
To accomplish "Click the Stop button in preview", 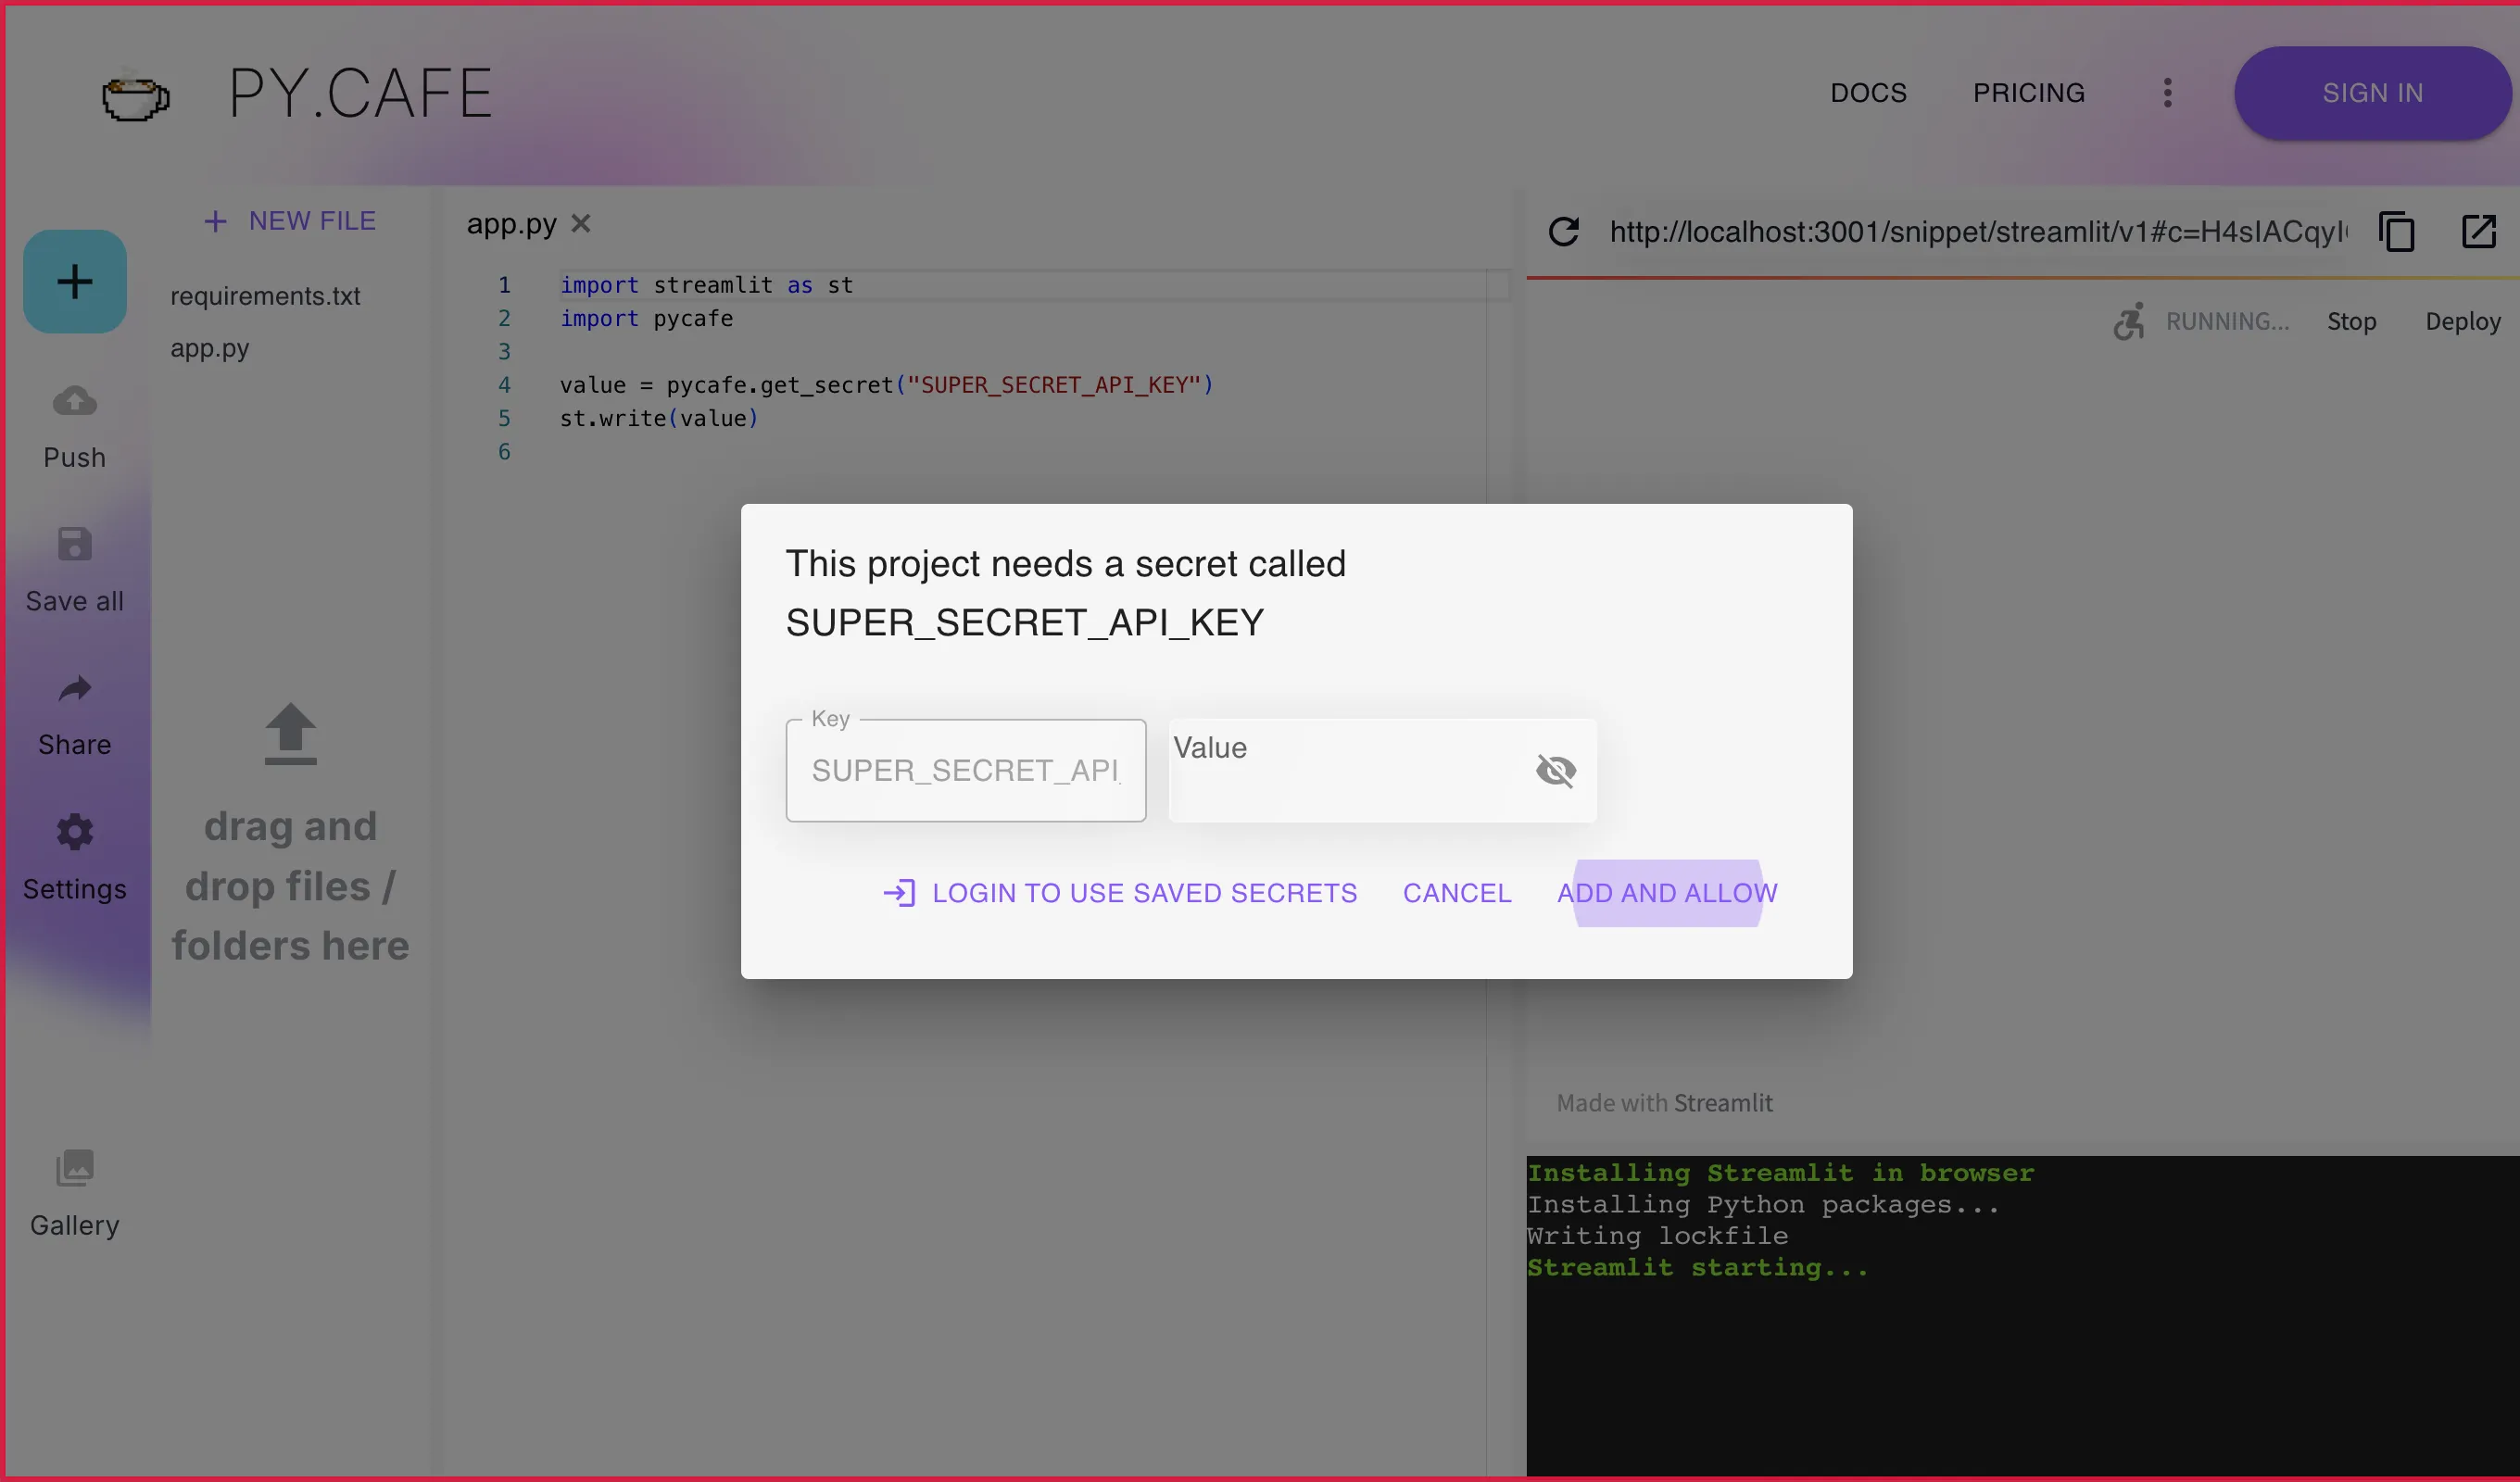I will click(x=2352, y=323).
